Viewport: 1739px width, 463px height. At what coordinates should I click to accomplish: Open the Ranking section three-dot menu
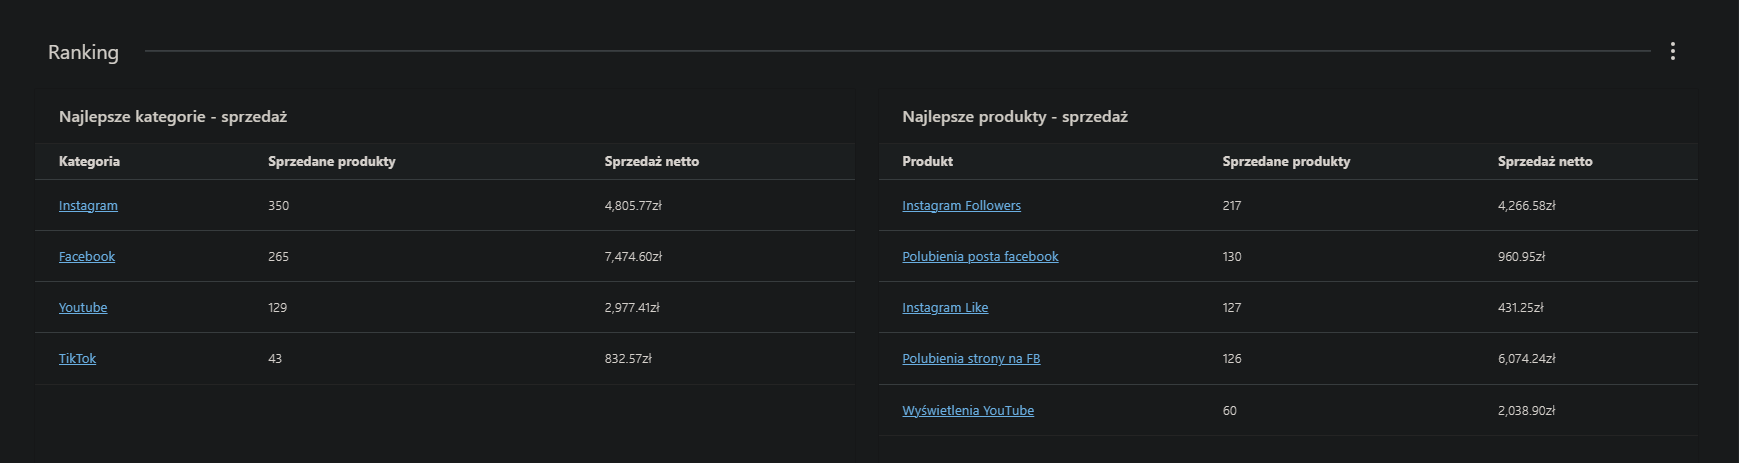[1672, 51]
